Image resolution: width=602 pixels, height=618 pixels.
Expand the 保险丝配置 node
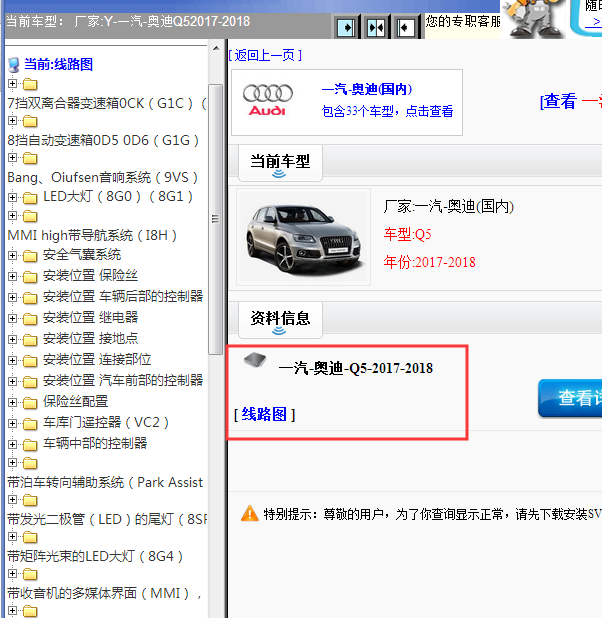coord(13,402)
